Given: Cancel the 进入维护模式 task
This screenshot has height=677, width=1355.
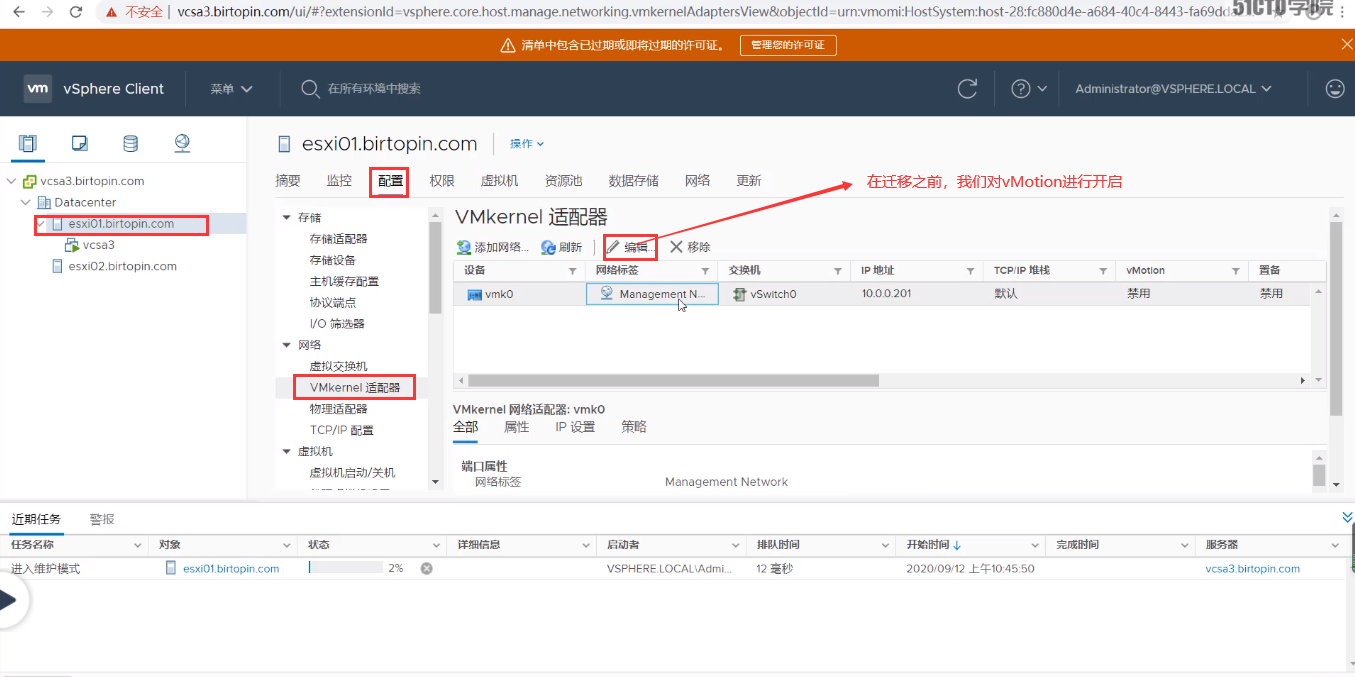Looking at the screenshot, I should pos(426,568).
